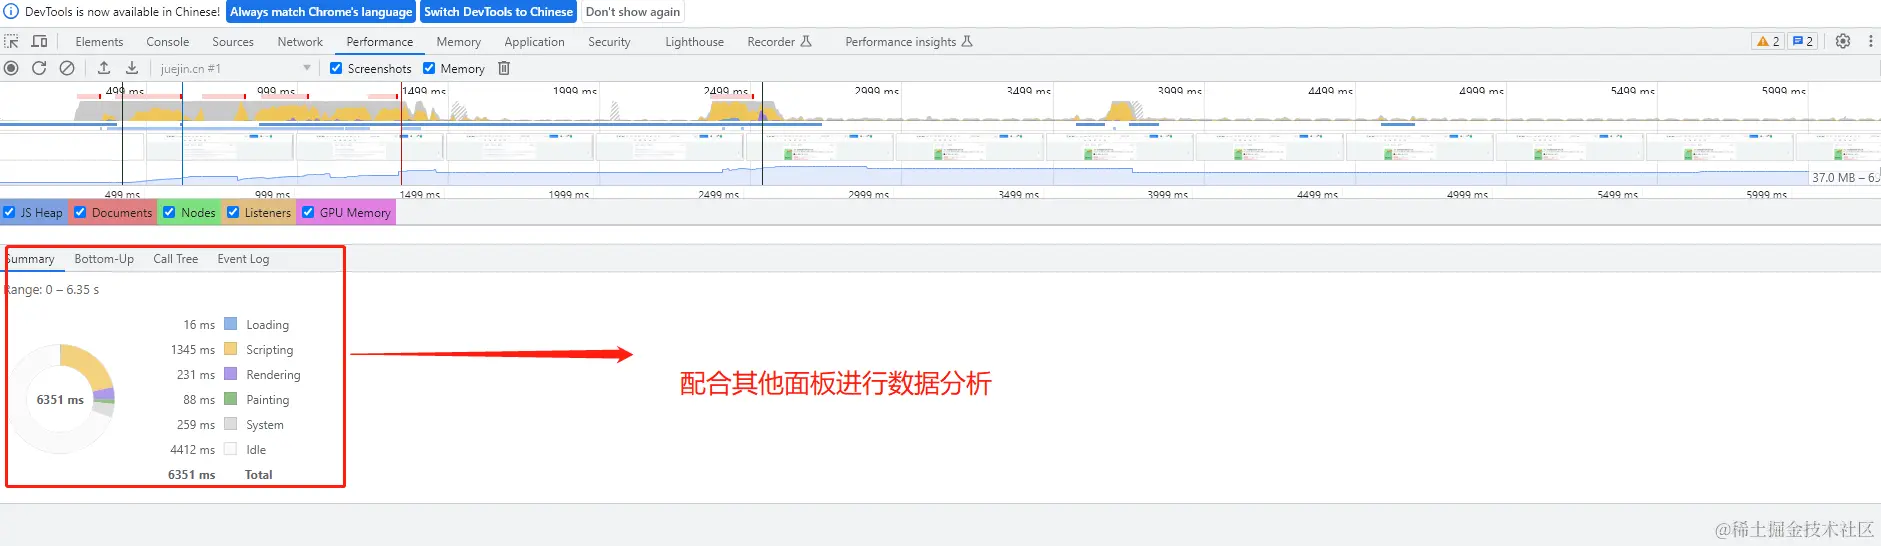Click the Scripting yellow color swatch
The height and width of the screenshot is (546, 1881).
pyautogui.click(x=231, y=349)
